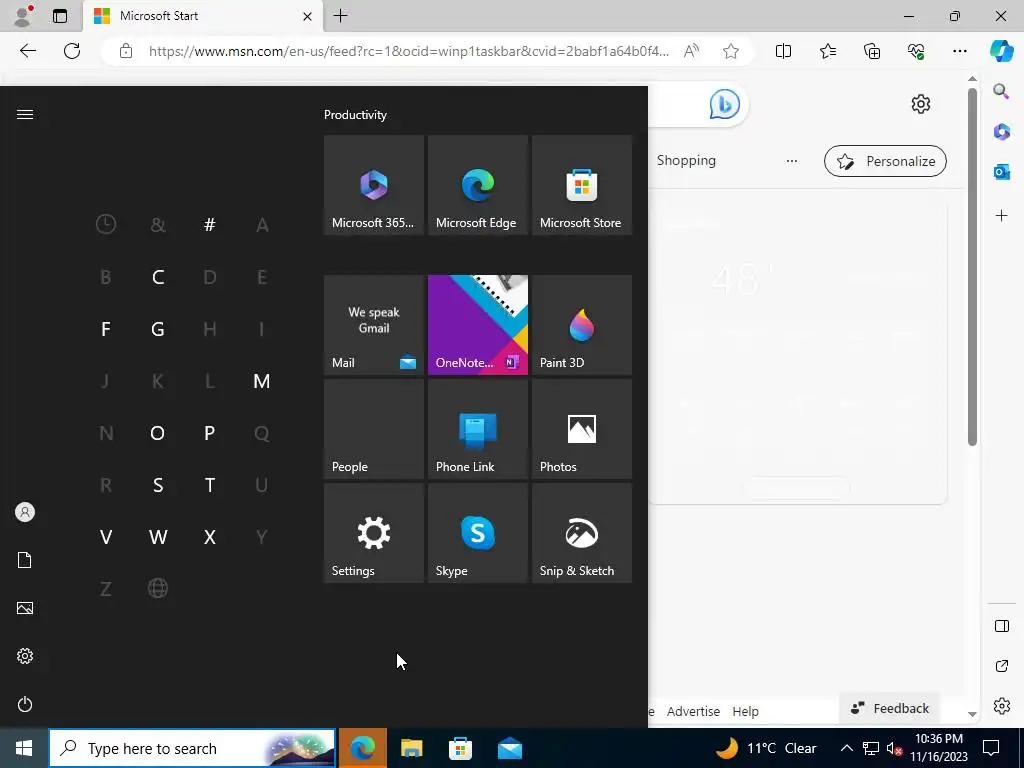Click the taskbar search box
The height and width of the screenshot is (768, 1024).
[193, 748]
